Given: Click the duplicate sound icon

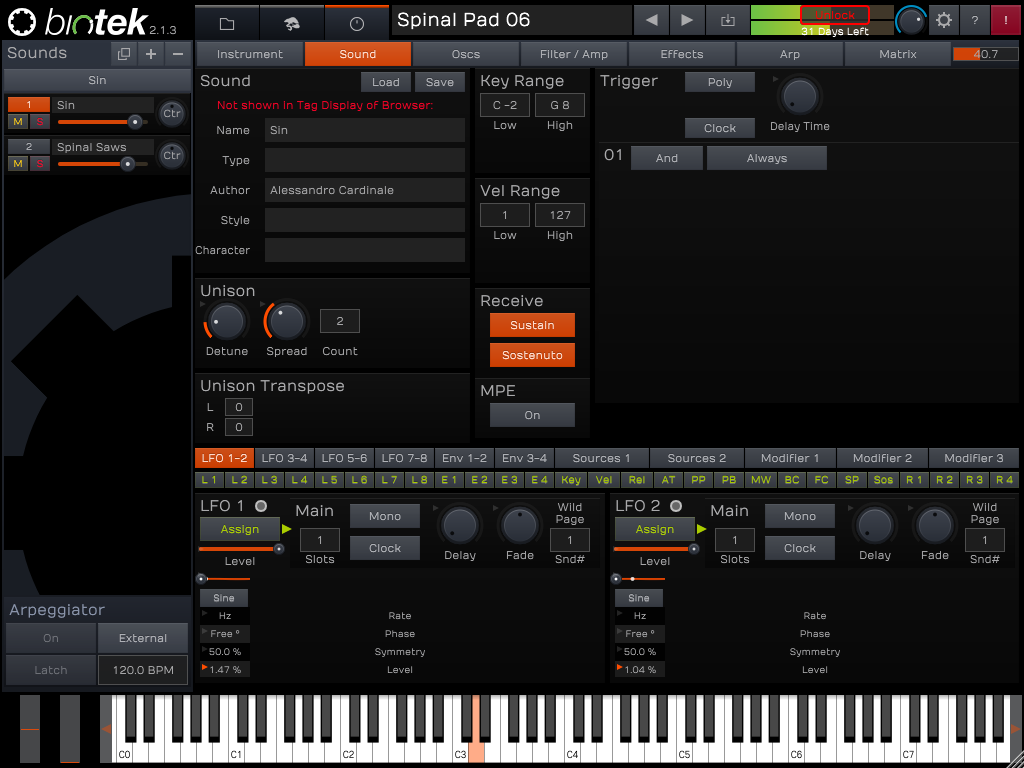Looking at the screenshot, I should [123, 54].
